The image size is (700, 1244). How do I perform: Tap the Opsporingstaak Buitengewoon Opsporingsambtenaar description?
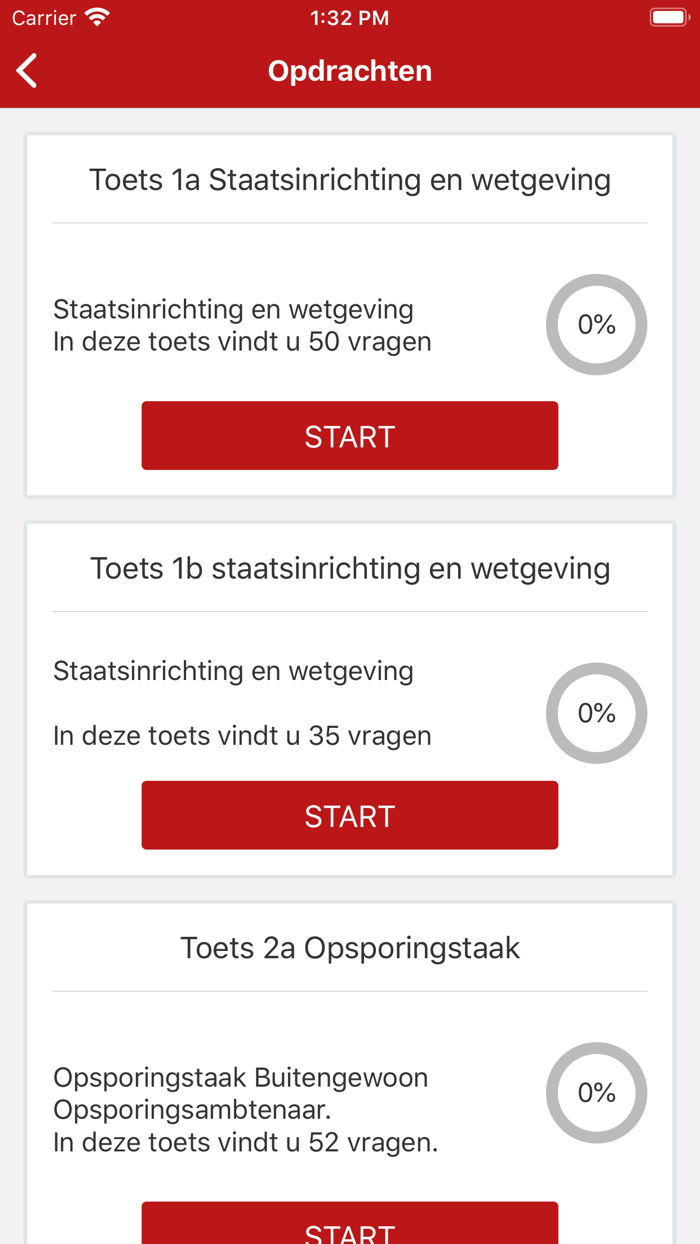[x=240, y=1093]
